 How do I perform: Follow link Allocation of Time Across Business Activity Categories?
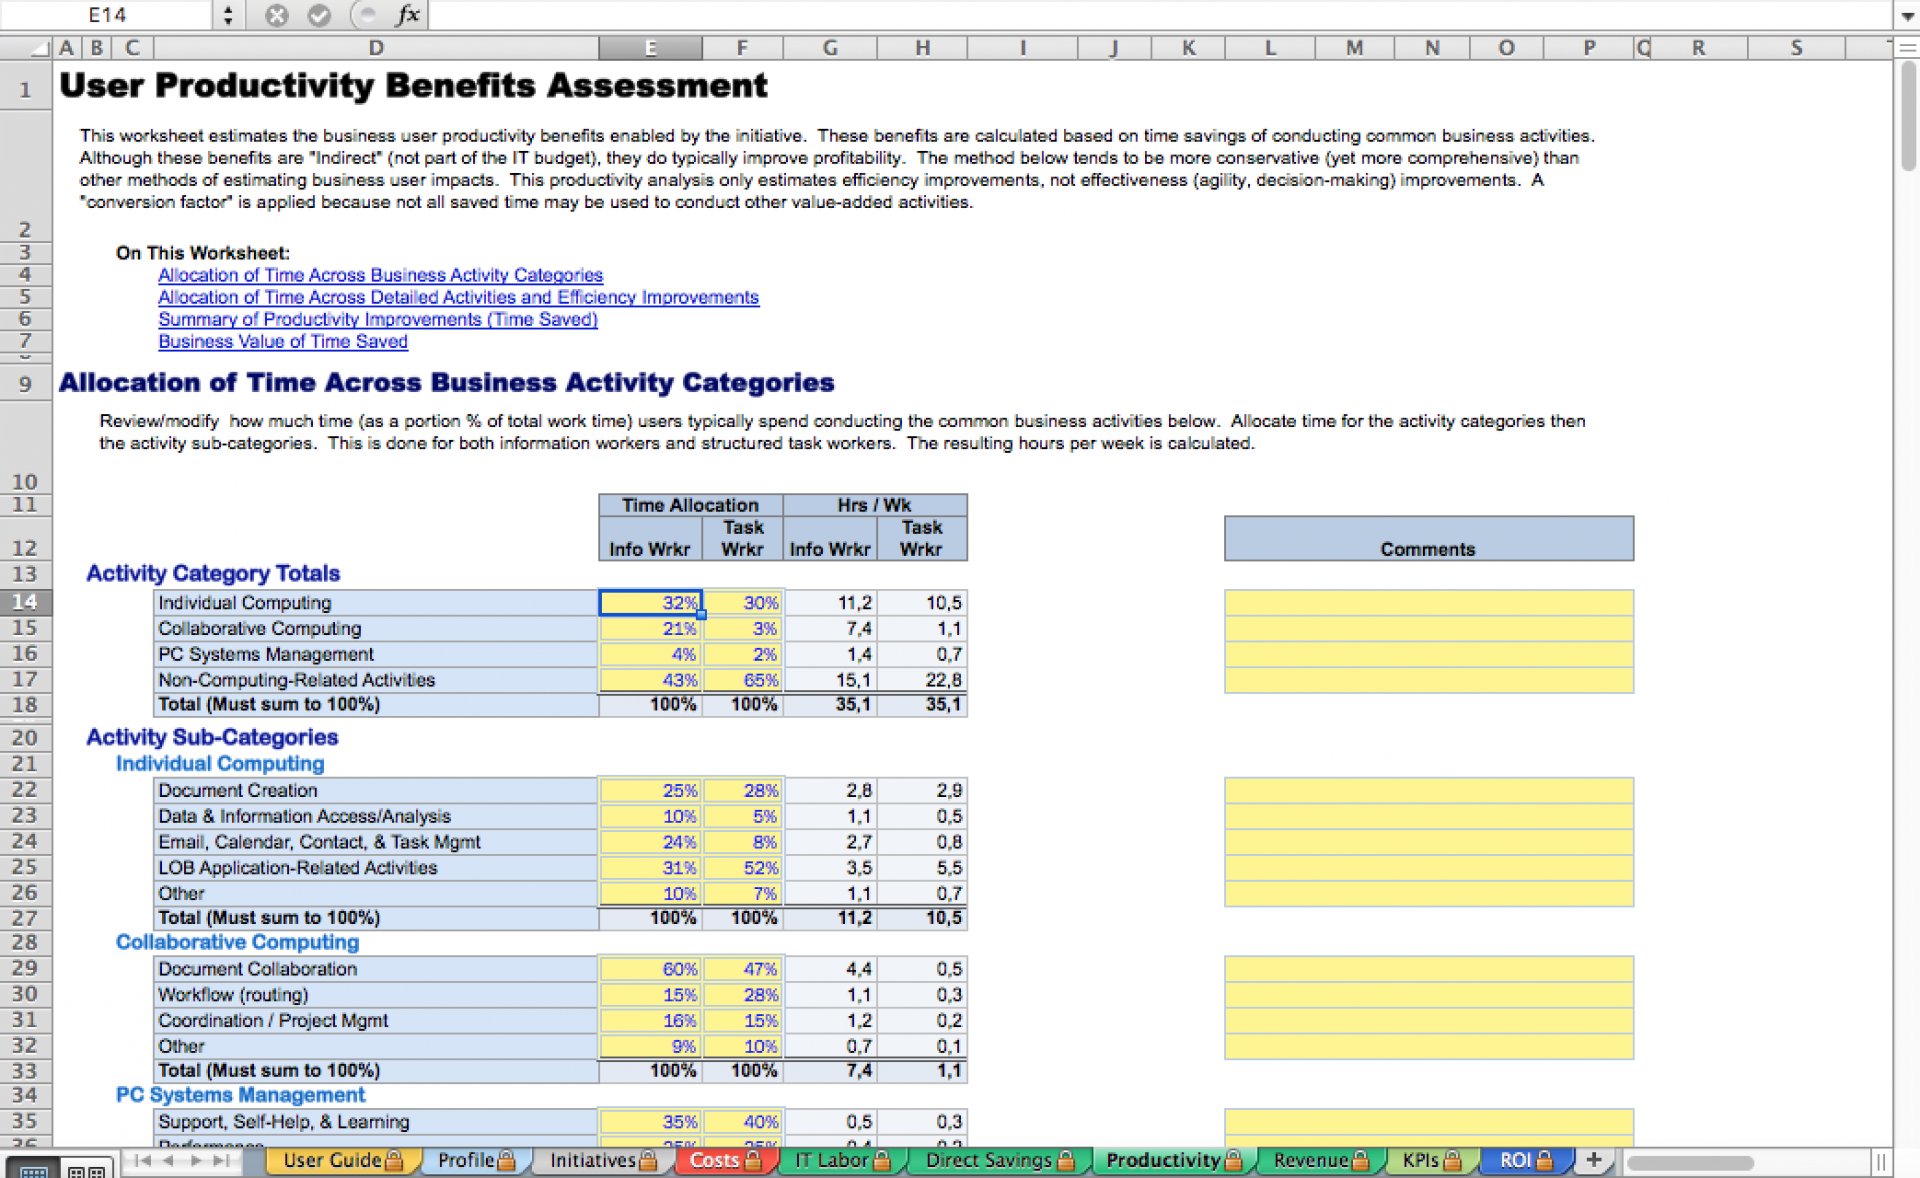point(380,275)
